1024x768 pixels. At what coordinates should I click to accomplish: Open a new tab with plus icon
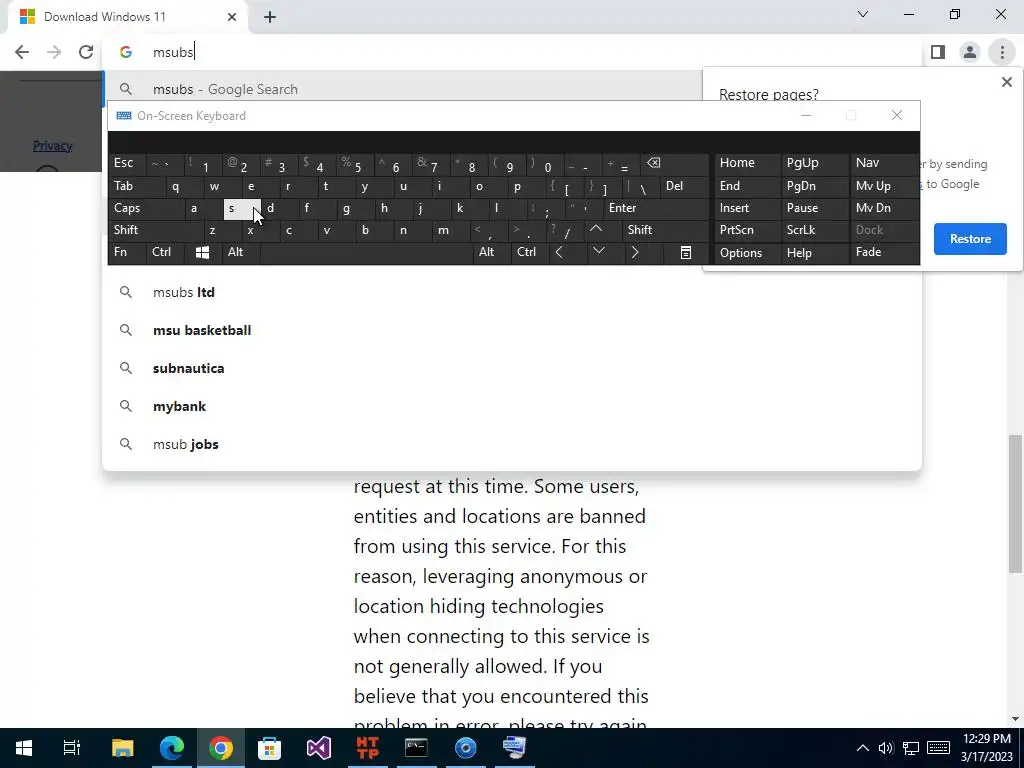pos(270,17)
